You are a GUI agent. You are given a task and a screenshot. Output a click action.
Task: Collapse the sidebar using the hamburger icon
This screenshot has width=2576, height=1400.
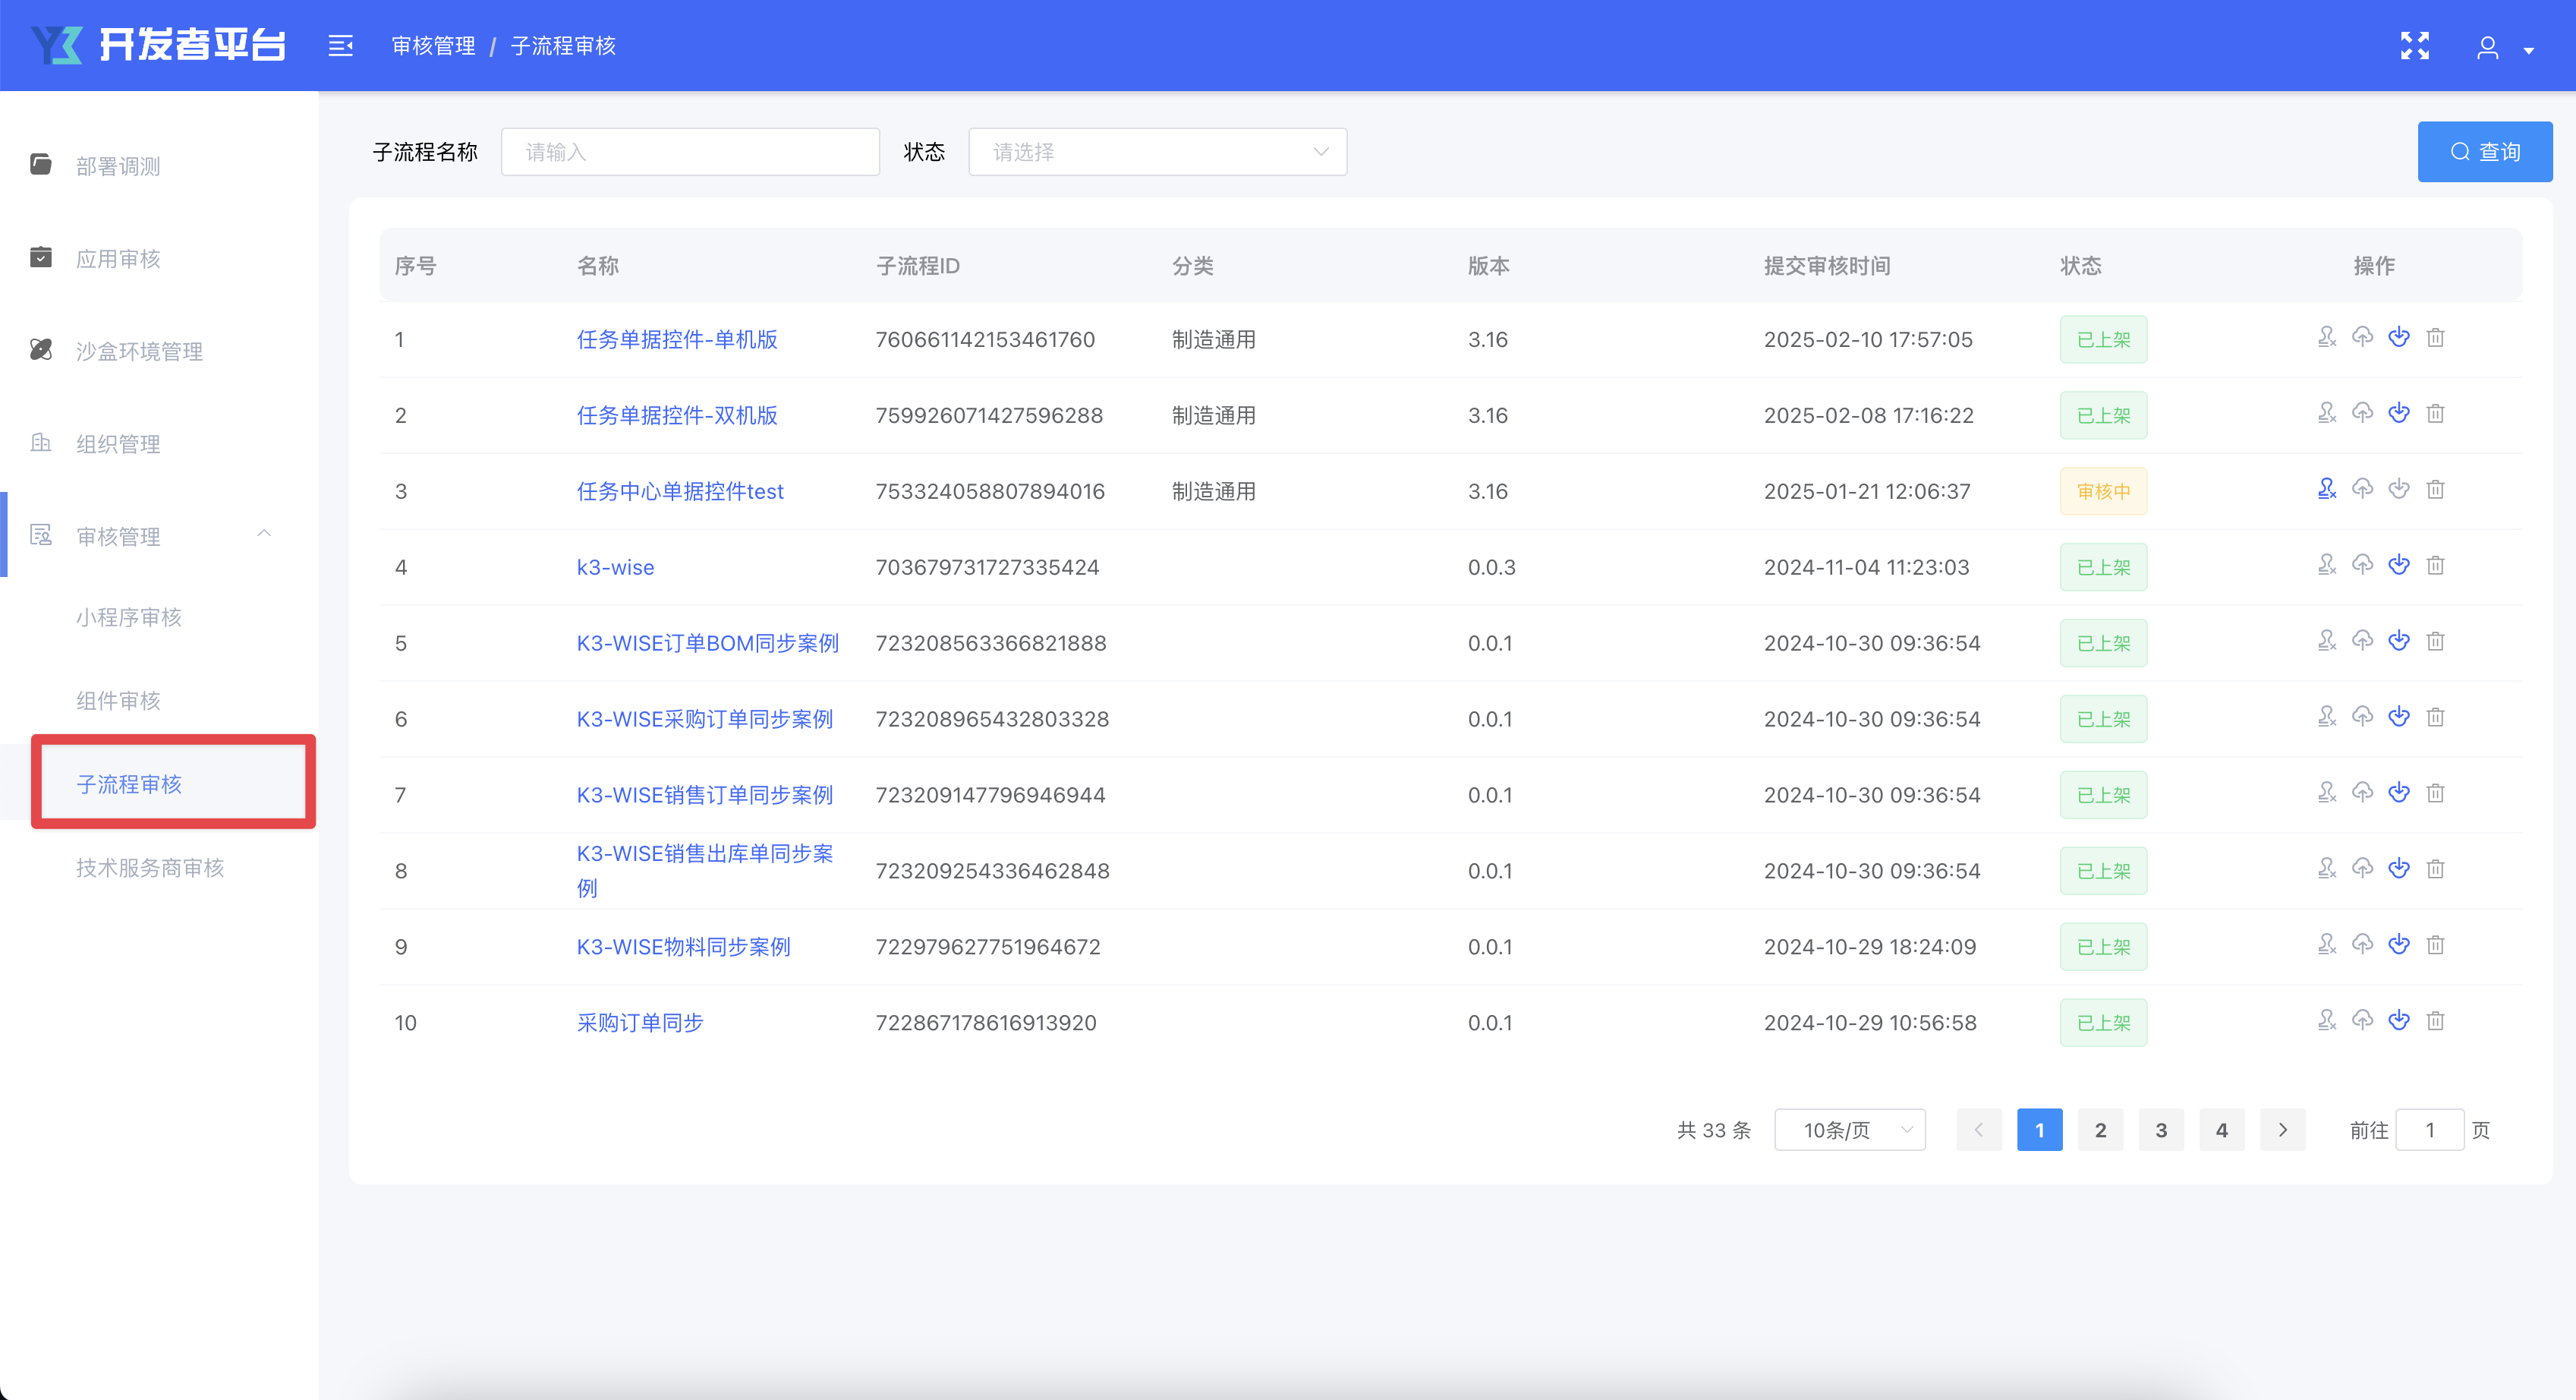(340, 46)
